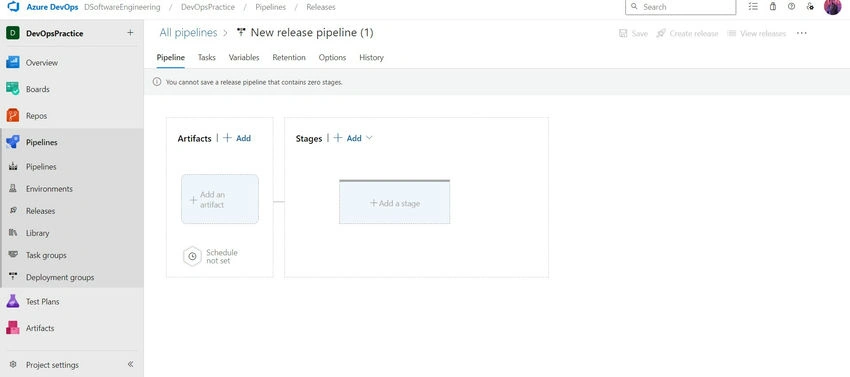850x377 pixels.
Task: Open the work items checklist icon
Action: tap(753, 7)
